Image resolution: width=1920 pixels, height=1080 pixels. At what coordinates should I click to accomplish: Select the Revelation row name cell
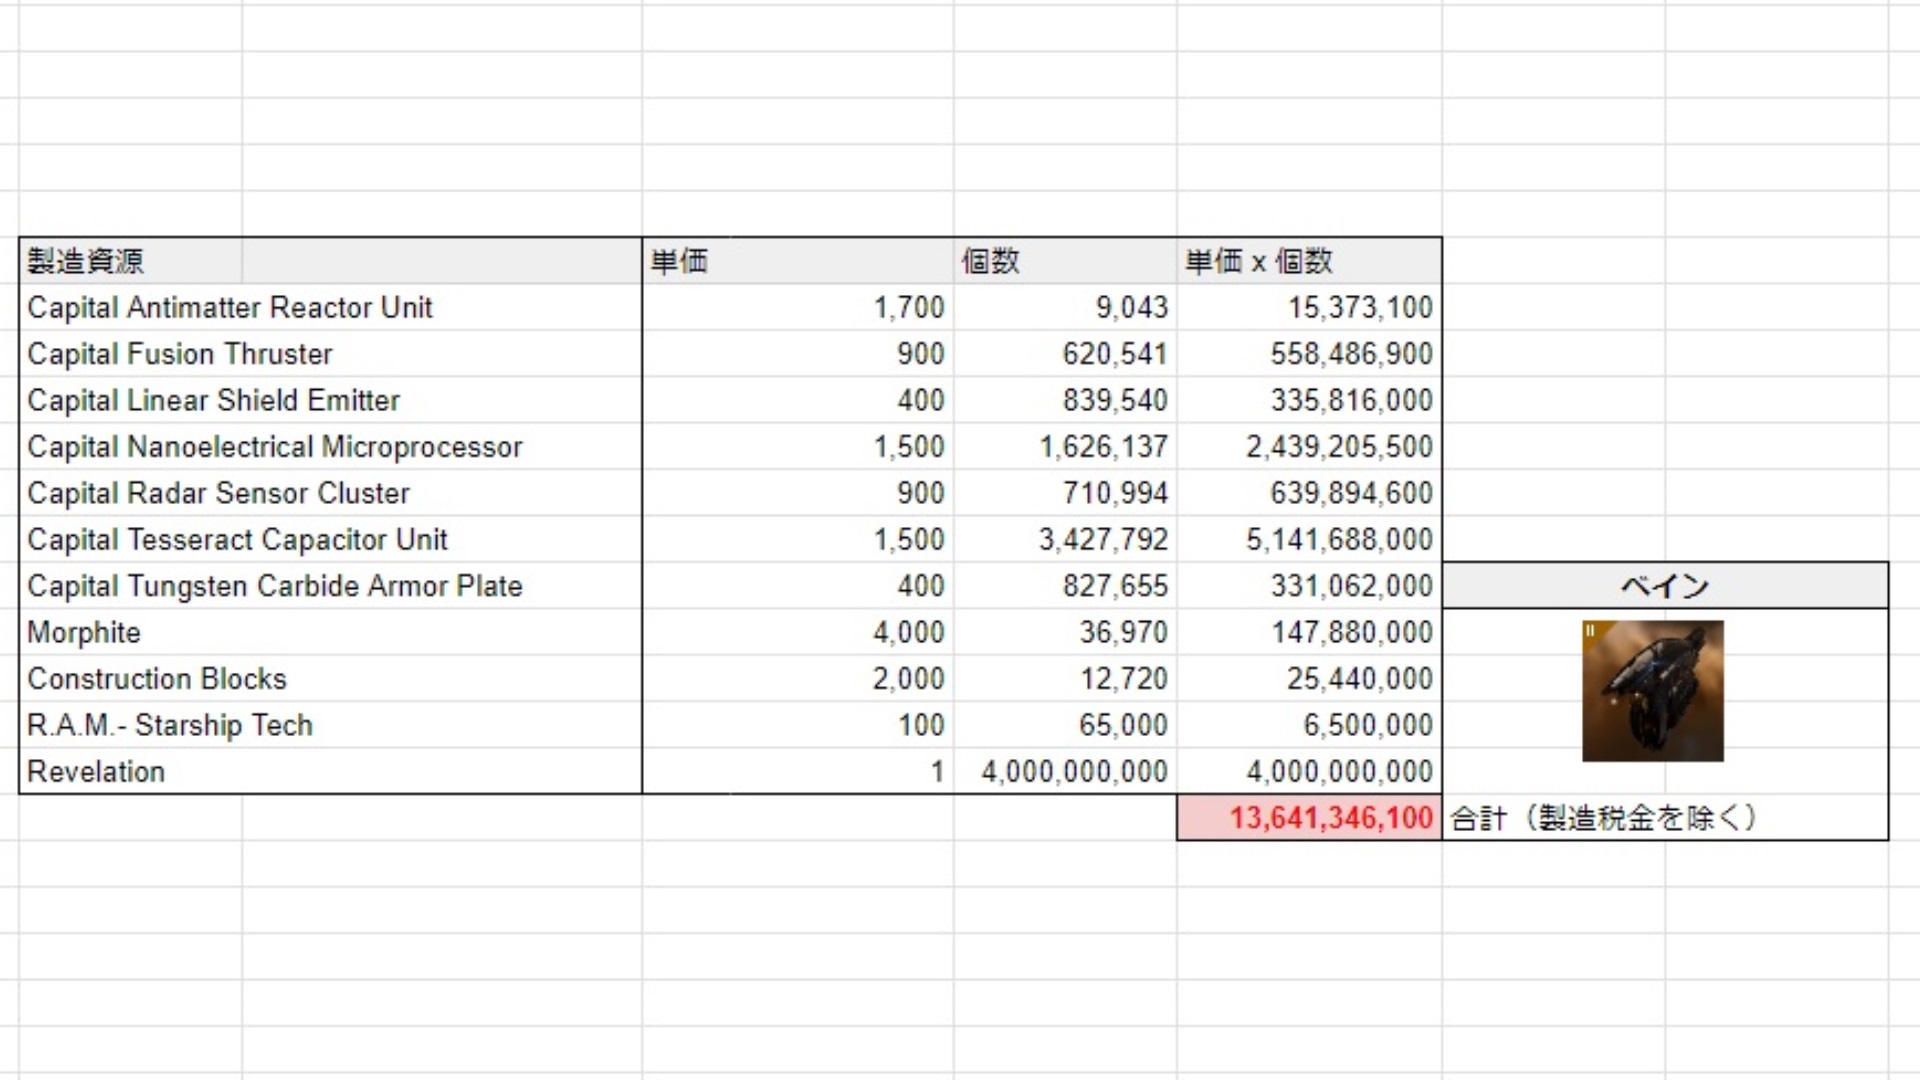pyautogui.click(x=330, y=772)
